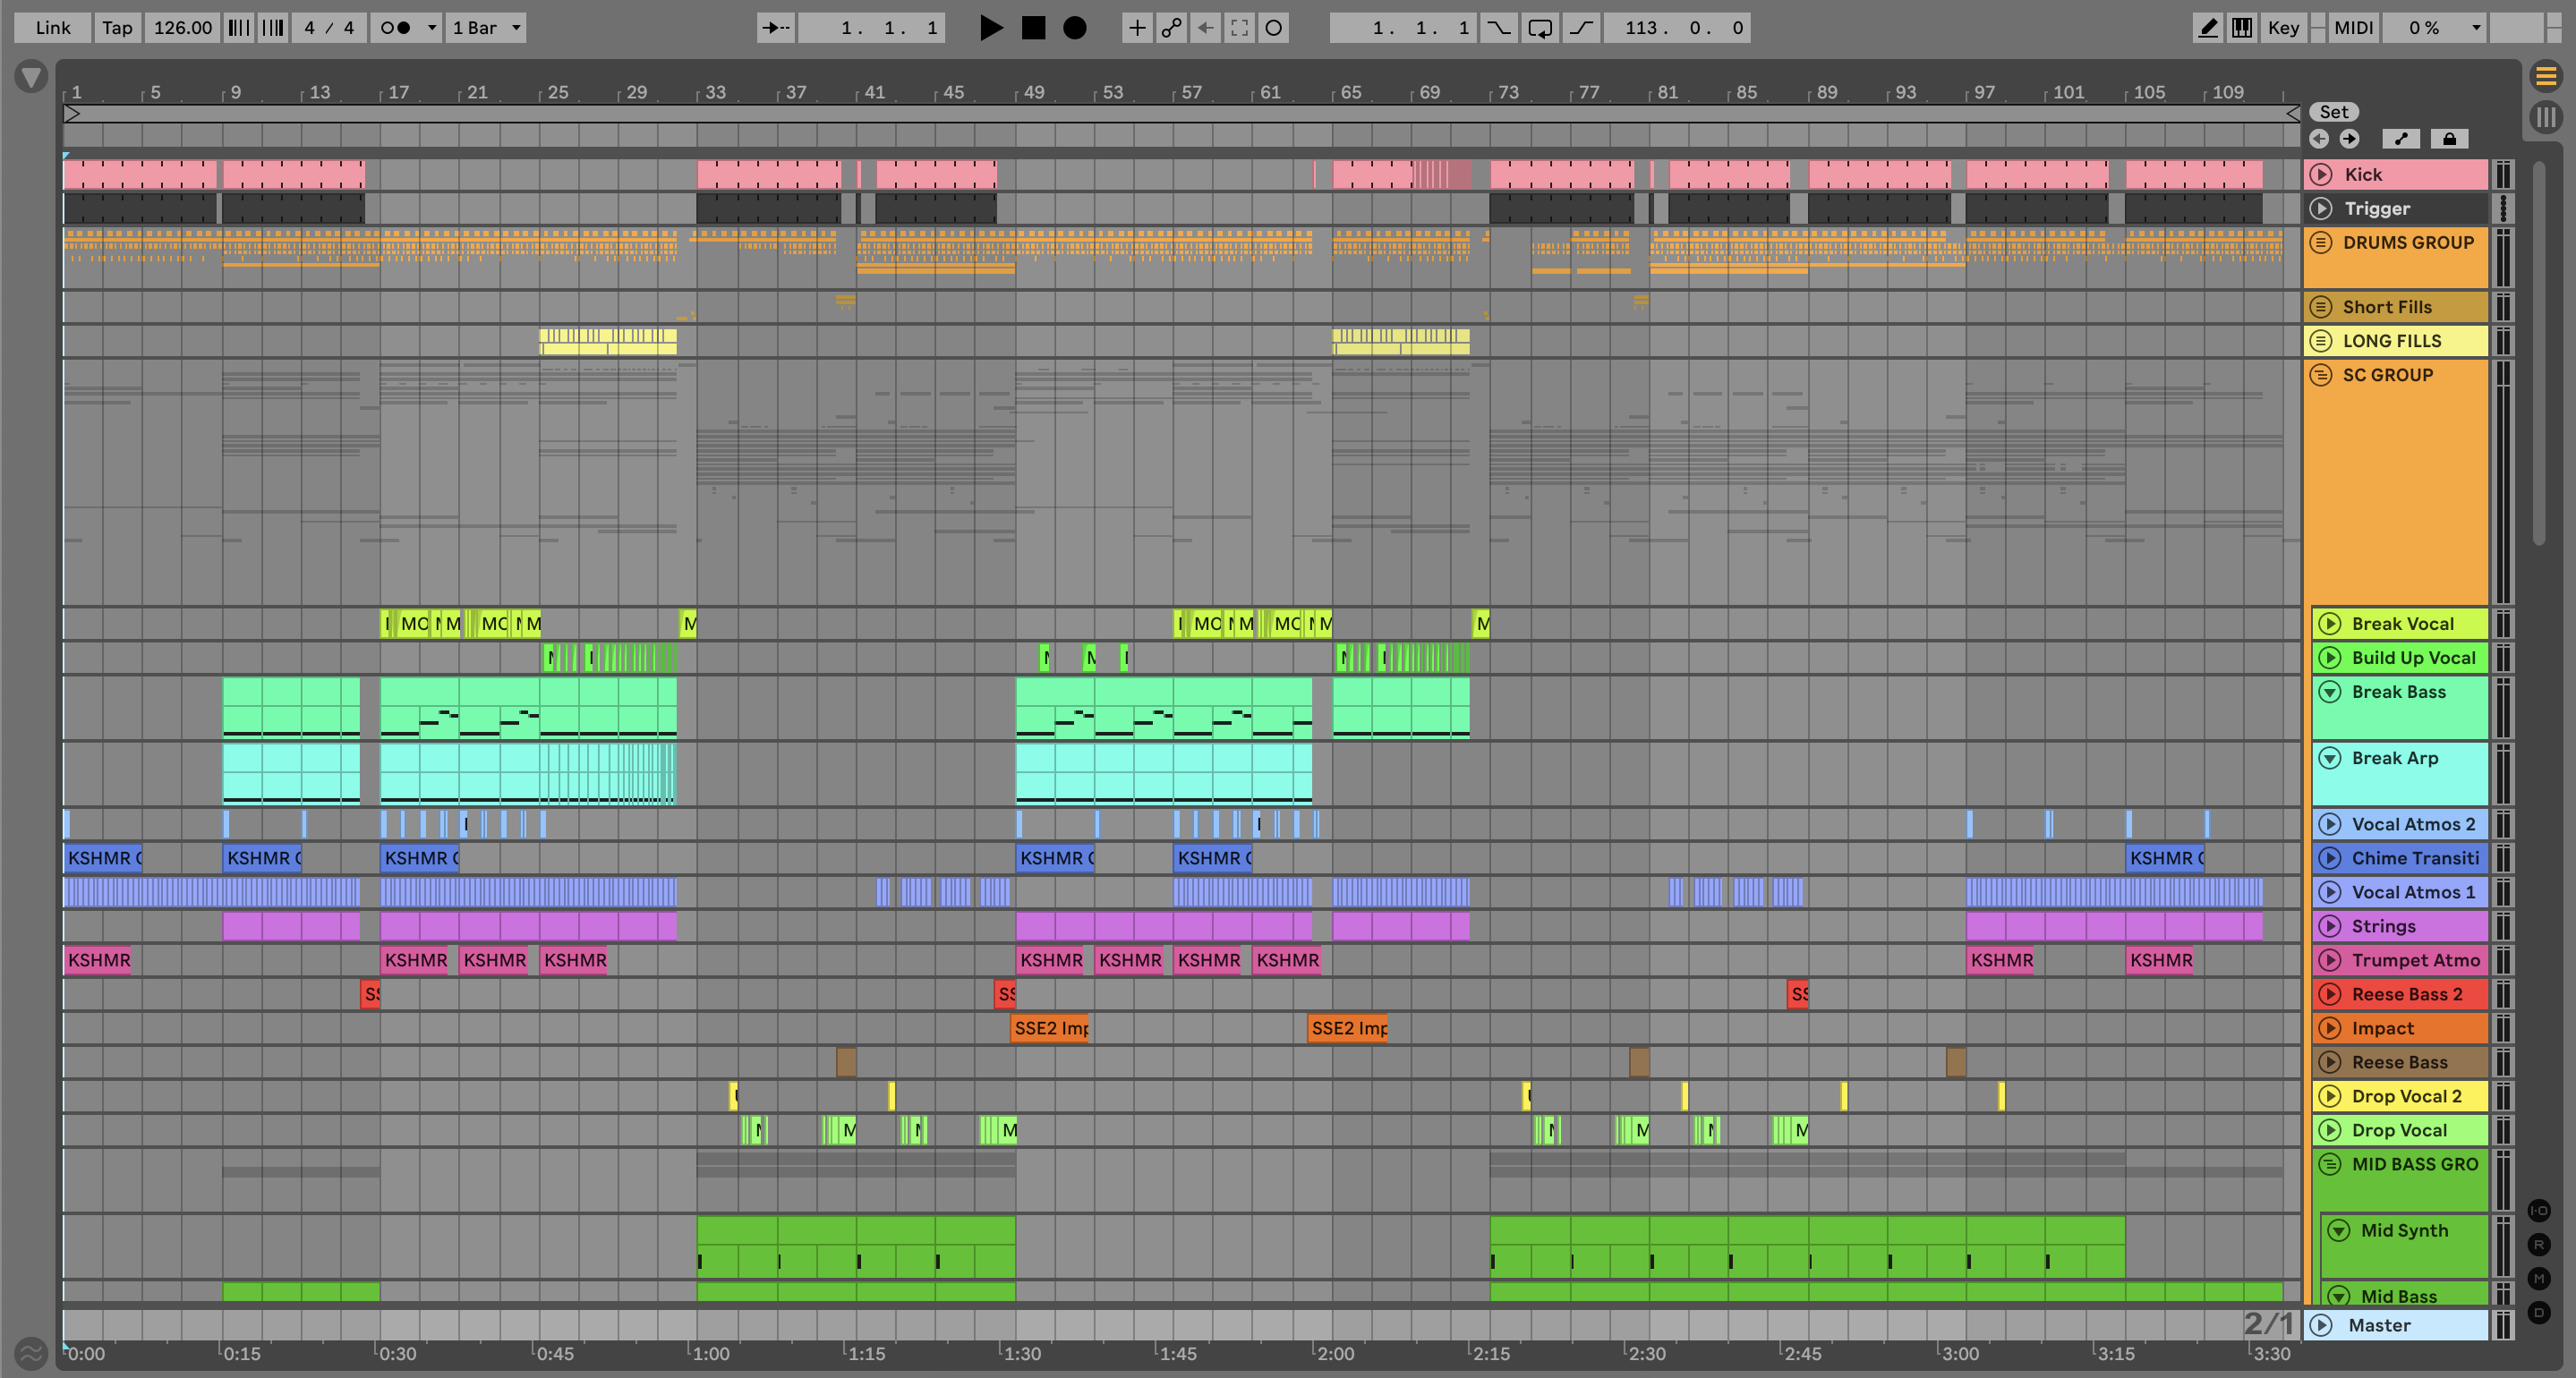The height and width of the screenshot is (1378, 2576).
Task: Click the 126.00 tempo field
Action: pyautogui.click(x=182, y=28)
